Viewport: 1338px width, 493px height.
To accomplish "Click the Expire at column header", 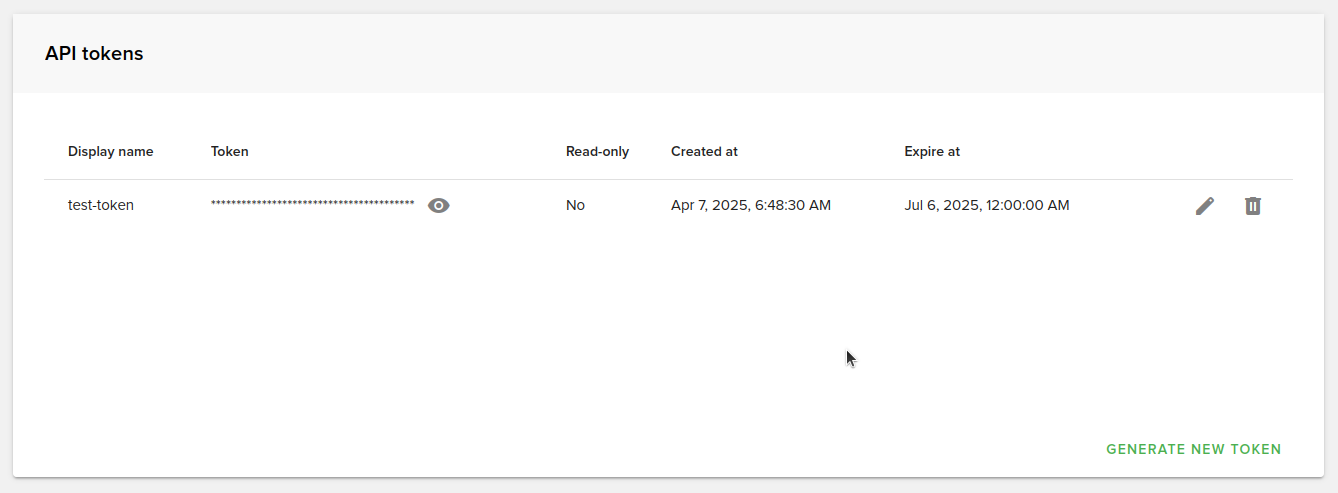I will [932, 151].
